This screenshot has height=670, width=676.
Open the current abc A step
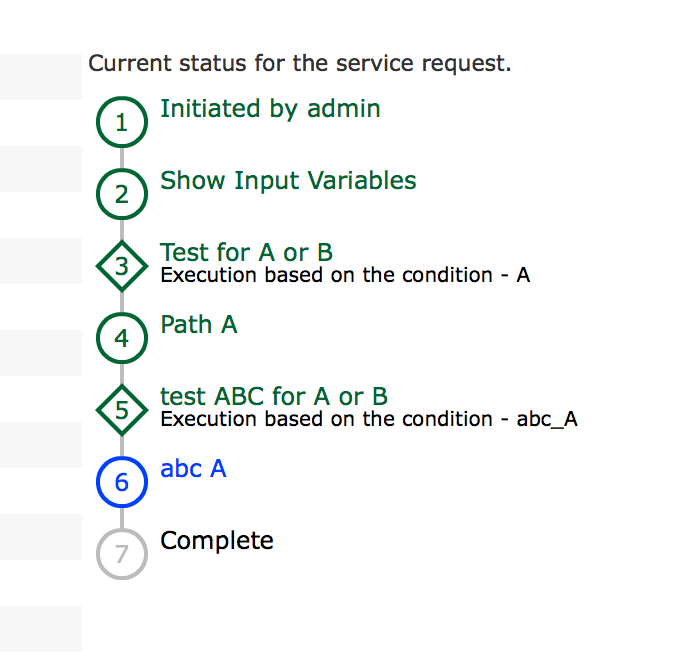point(193,468)
